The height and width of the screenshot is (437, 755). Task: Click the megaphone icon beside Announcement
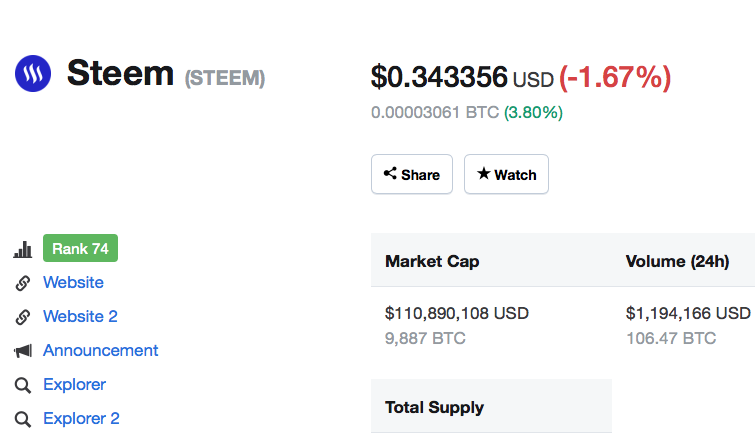pos(23,351)
